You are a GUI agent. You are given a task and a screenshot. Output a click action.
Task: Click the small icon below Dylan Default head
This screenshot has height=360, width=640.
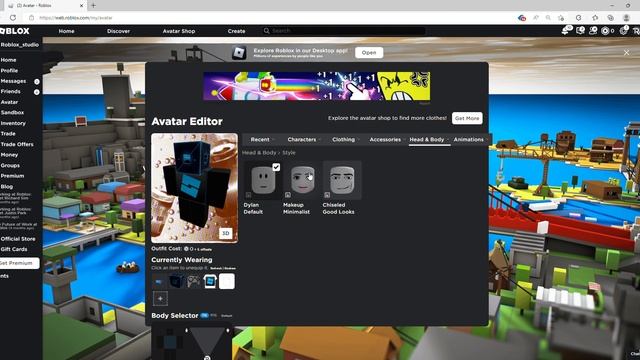(x=248, y=195)
